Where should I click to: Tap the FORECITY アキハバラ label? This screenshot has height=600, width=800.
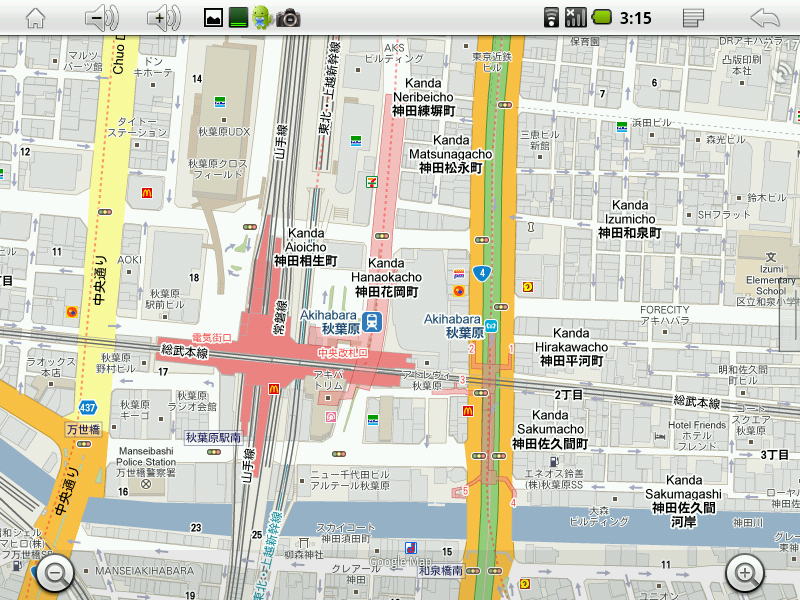click(x=664, y=315)
